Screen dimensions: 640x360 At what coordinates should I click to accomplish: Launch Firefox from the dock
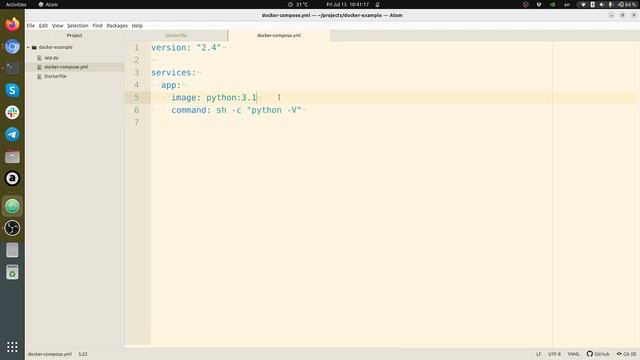coord(12,24)
